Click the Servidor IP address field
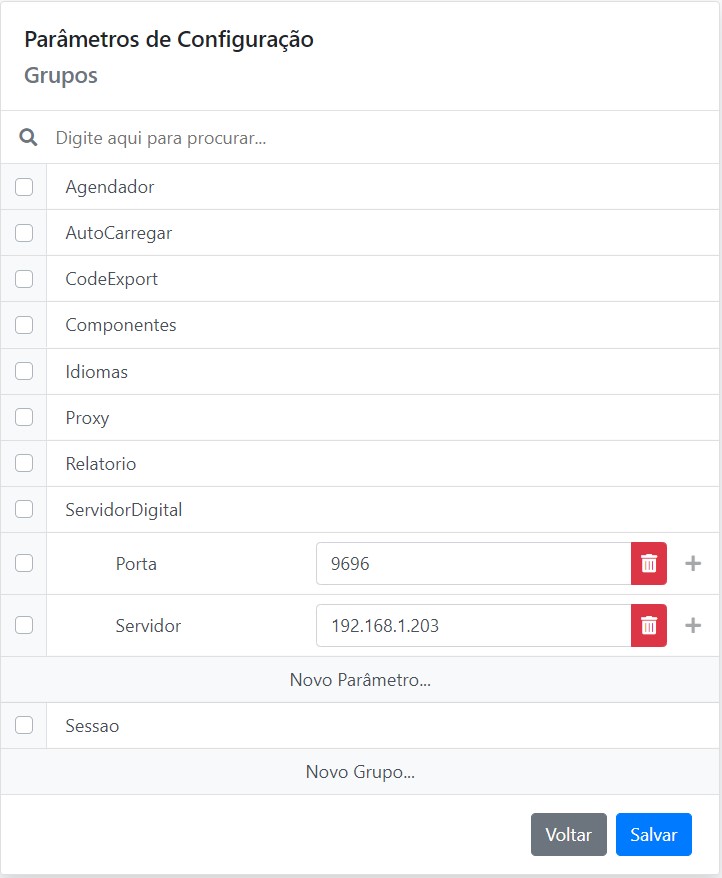The image size is (722, 878). [472, 626]
